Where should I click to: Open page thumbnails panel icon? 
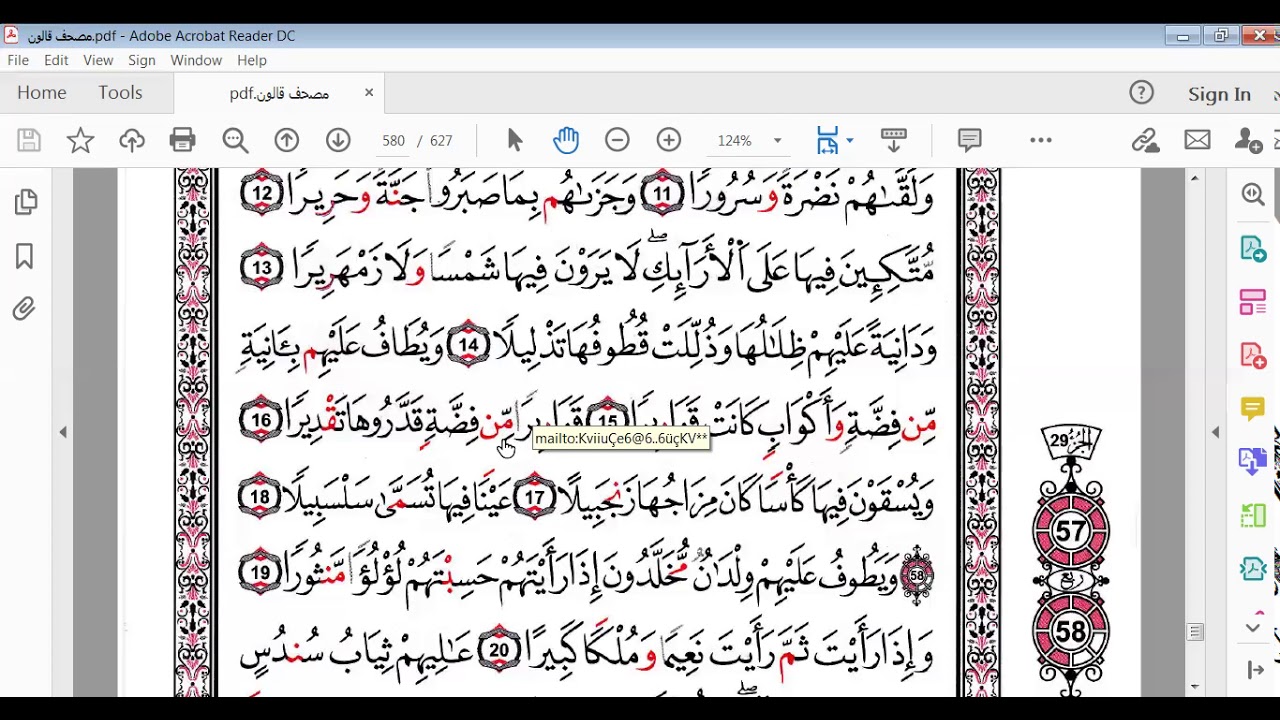(26, 203)
